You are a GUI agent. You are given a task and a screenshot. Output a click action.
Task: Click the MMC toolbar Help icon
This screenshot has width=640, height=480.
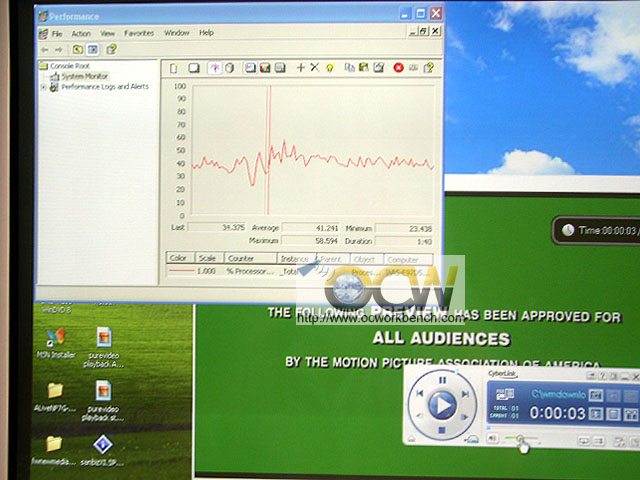click(111, 49)
